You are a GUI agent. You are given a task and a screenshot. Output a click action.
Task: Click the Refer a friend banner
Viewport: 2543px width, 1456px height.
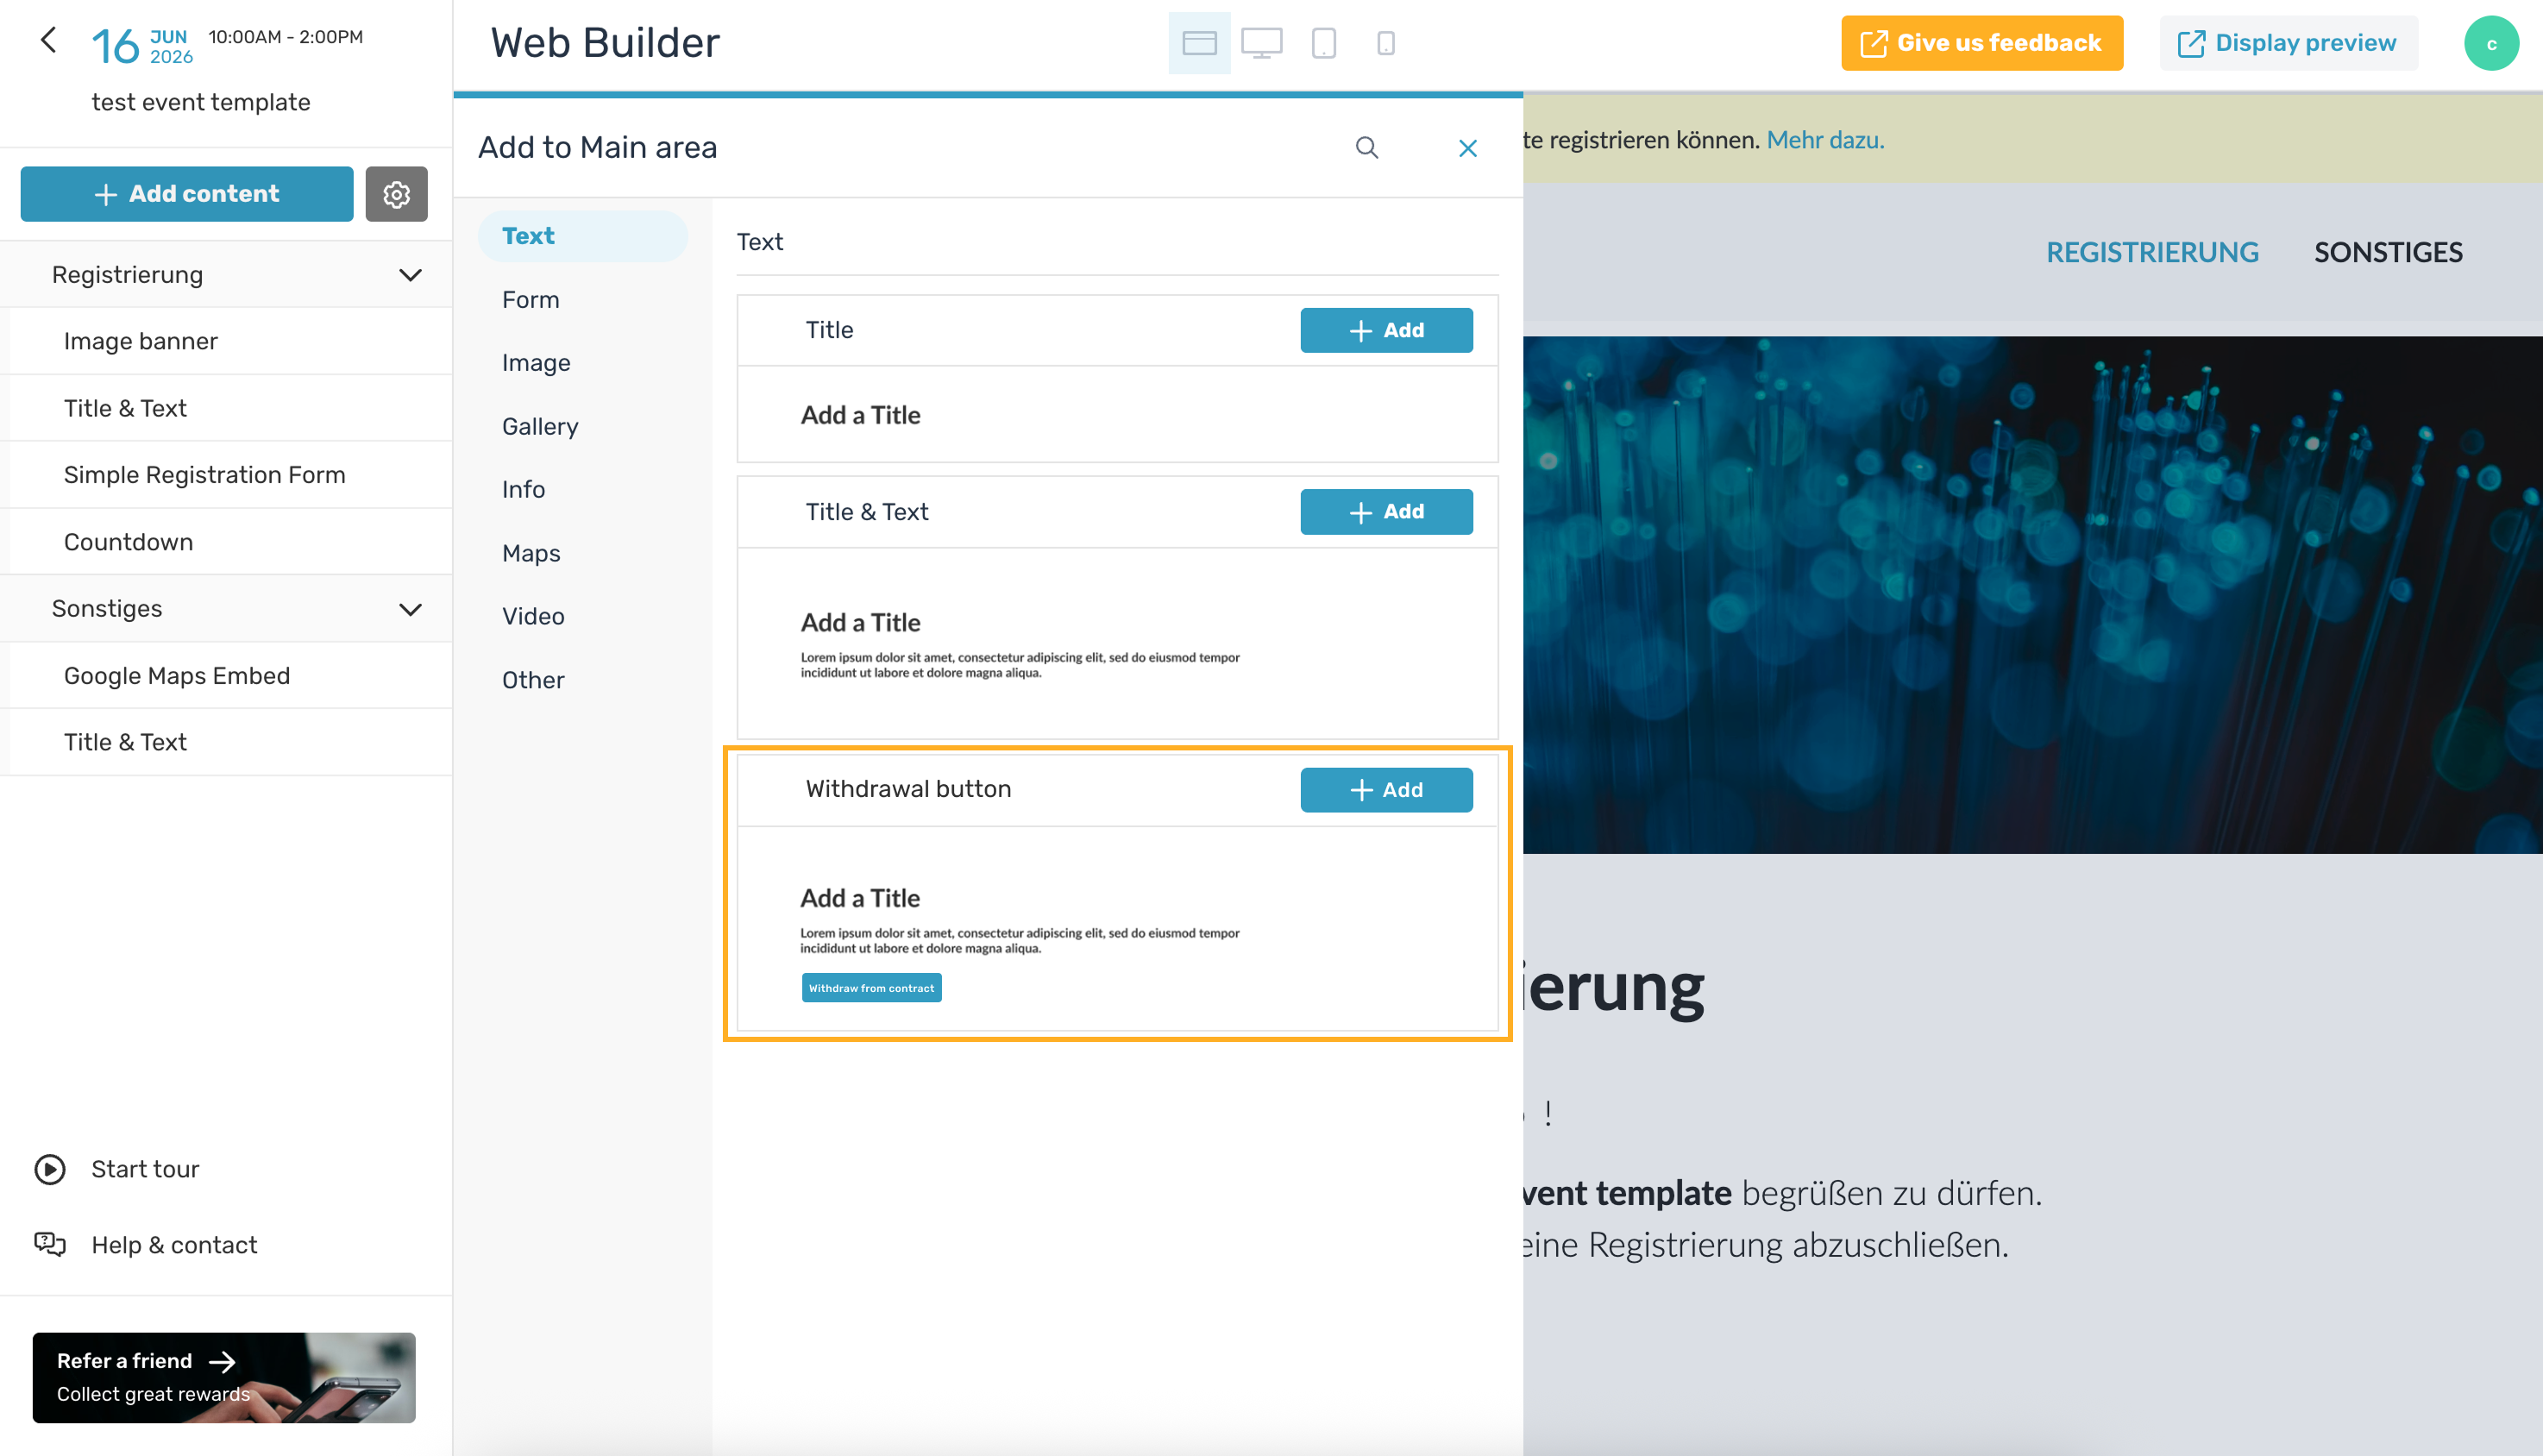(224, 1377)
